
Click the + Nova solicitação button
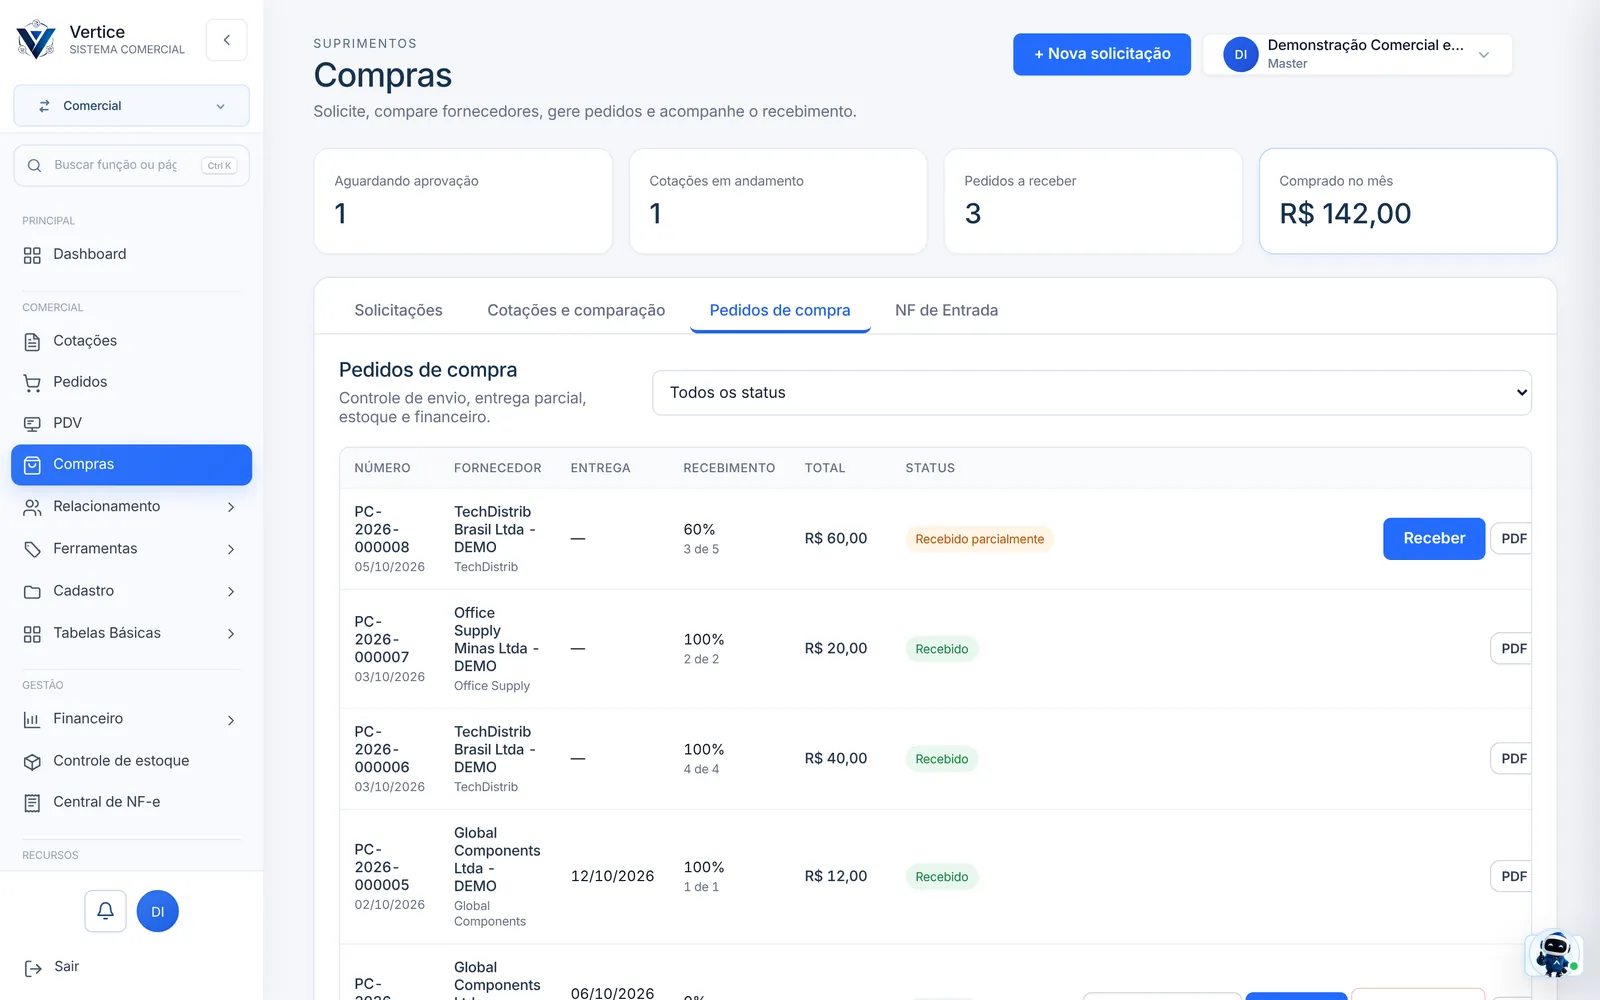pos(1101,54)
